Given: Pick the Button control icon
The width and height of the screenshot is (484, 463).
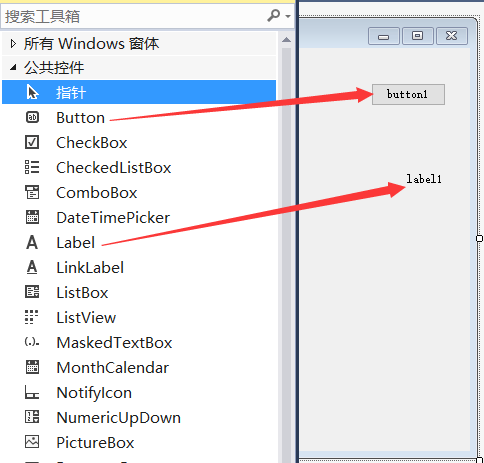Looking at the screenshot, I should point(32,117).
